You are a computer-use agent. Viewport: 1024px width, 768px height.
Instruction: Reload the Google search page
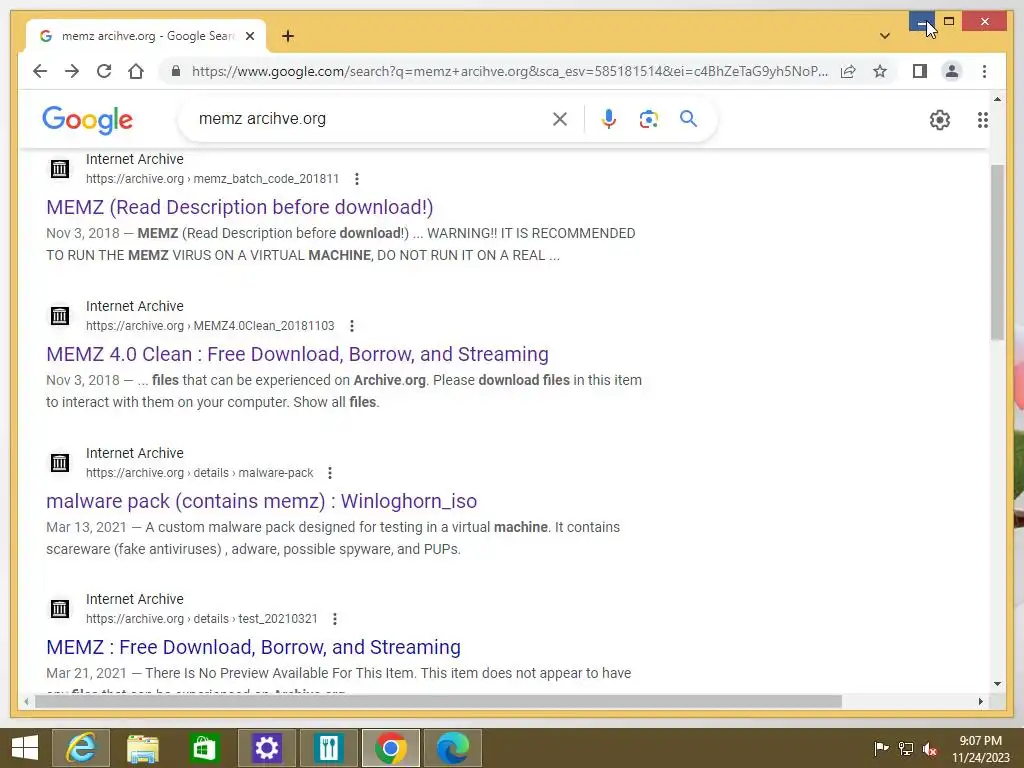point(104,71)
